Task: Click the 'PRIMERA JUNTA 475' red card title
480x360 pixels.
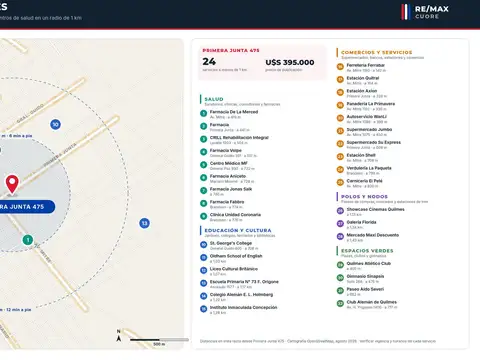Action: click(231, 50)
